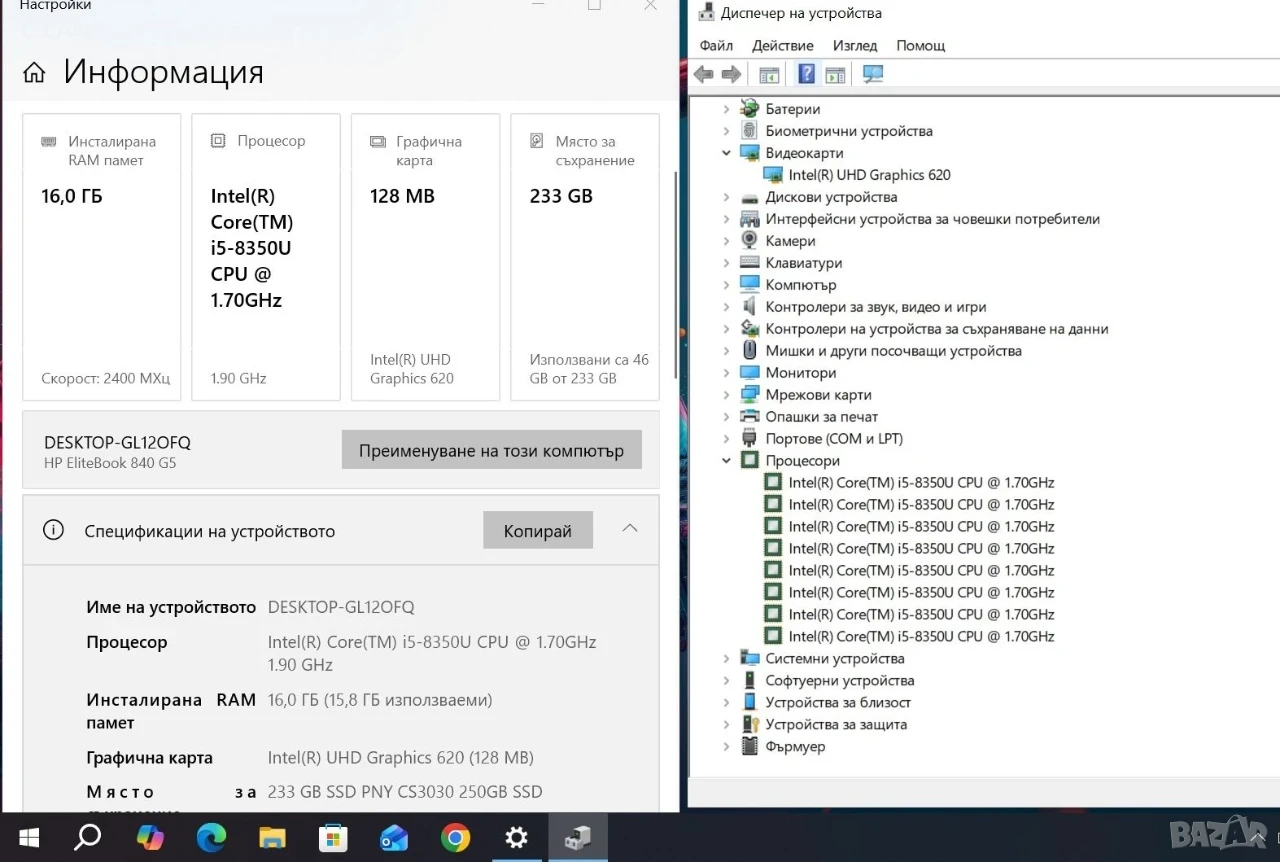Click the Копирай button for device specifications
This screenshot has height=862, width=1280.
coord(538,530)
